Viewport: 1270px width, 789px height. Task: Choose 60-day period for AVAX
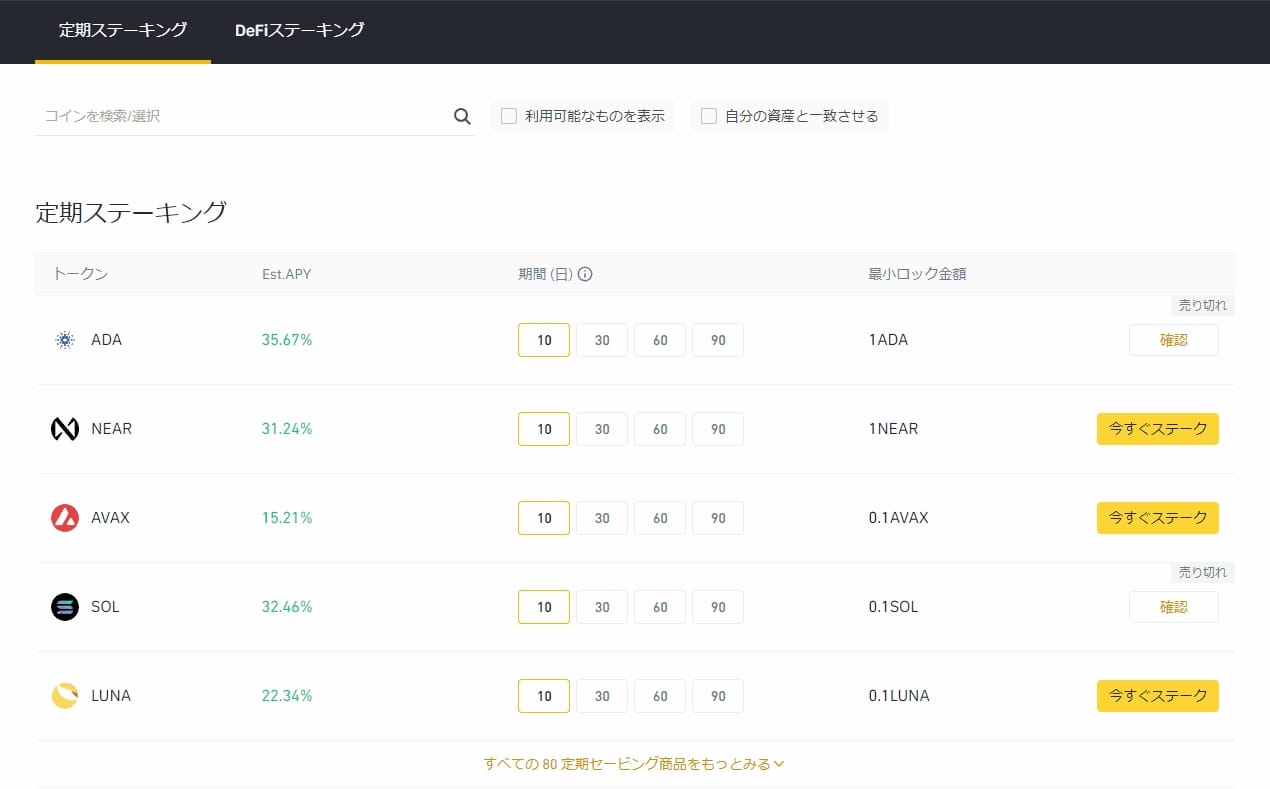(x=660, y=518)
